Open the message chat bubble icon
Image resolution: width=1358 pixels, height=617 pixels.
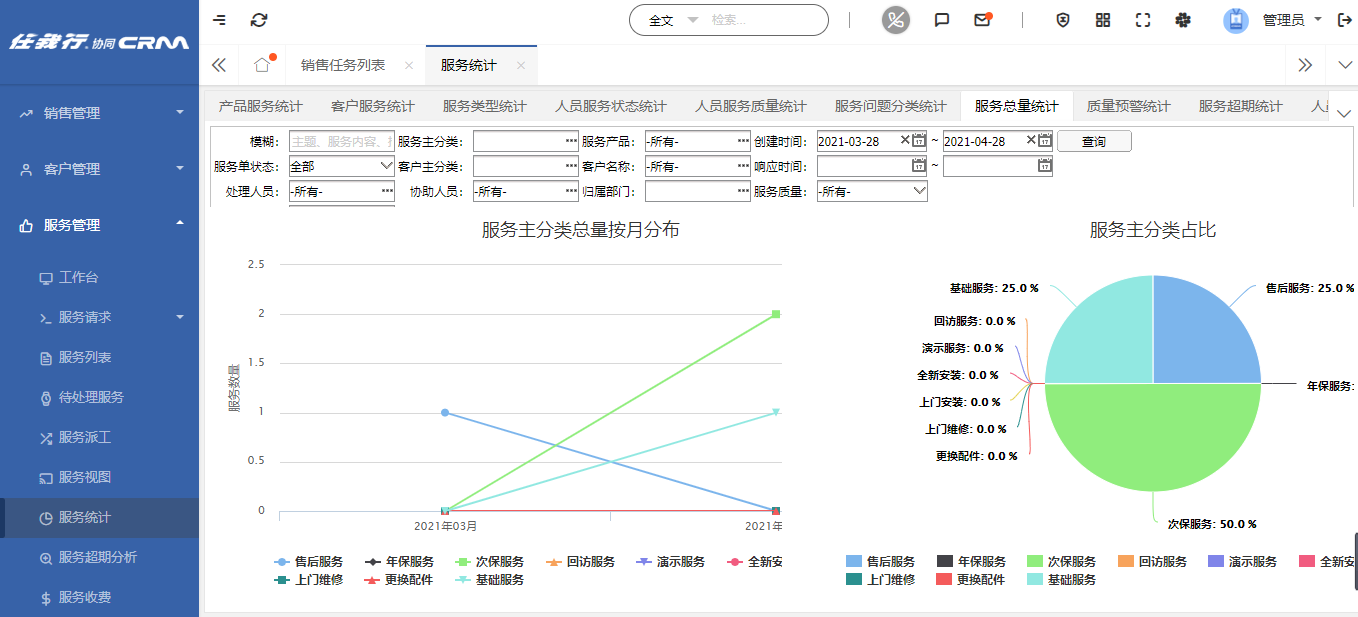[x=941, y=18]
